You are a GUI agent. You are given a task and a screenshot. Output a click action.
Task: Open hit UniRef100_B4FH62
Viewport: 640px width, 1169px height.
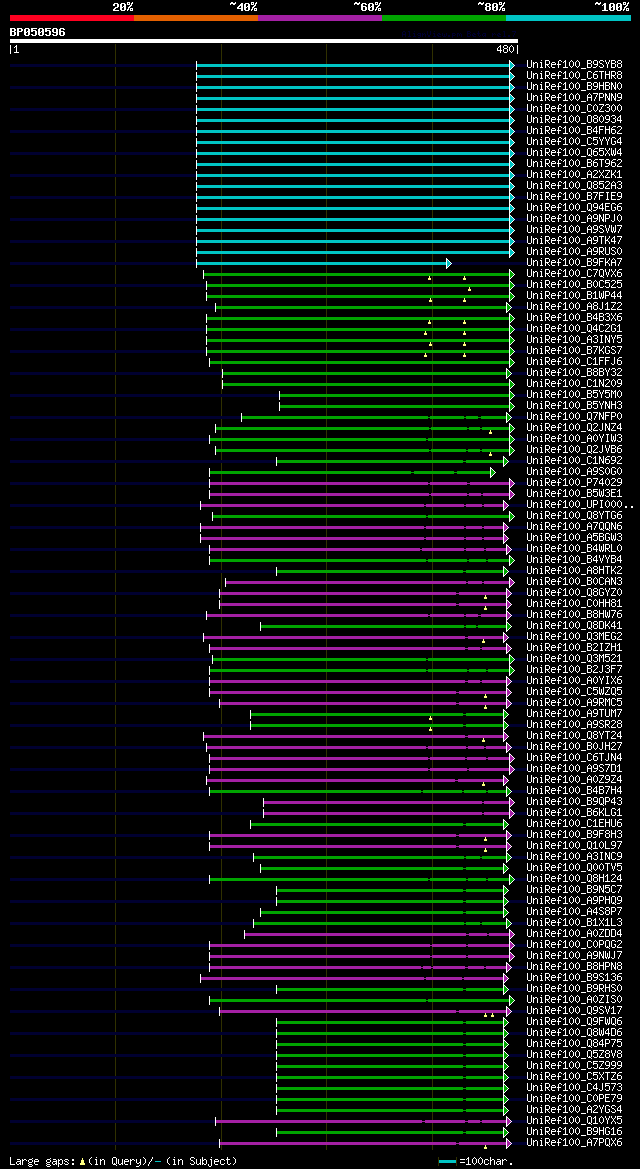pyautogui.click(x=574, y=130)
